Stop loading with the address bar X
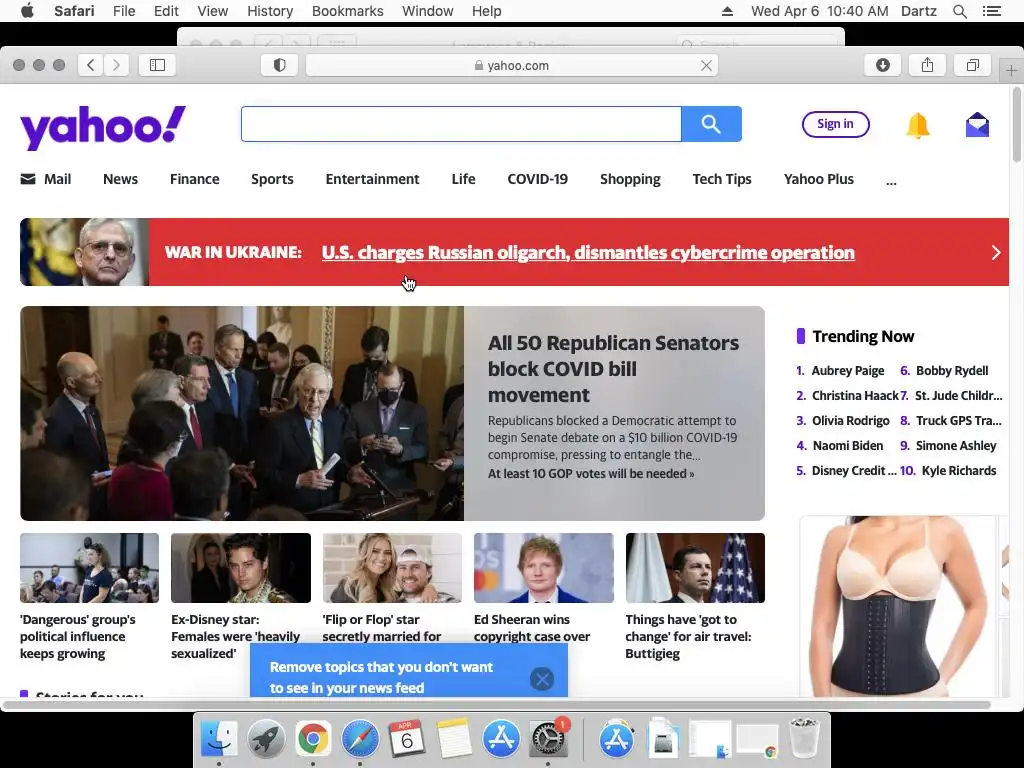This screenshot has width=1024, height=768. (706, 65)
